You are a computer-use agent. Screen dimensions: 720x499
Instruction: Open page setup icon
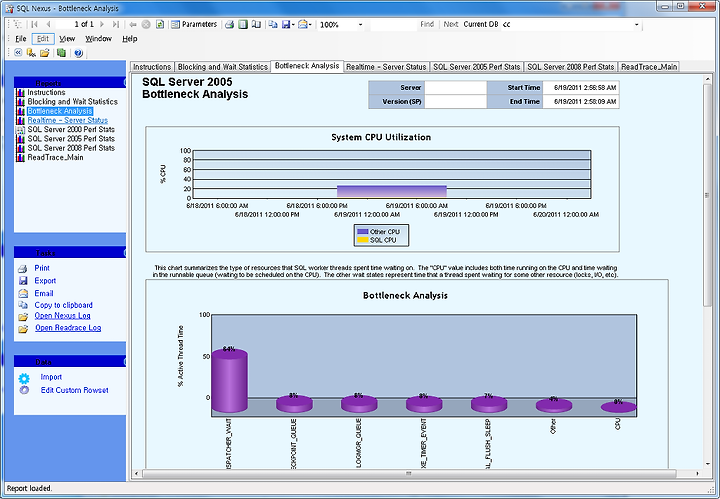coord(256,24)
